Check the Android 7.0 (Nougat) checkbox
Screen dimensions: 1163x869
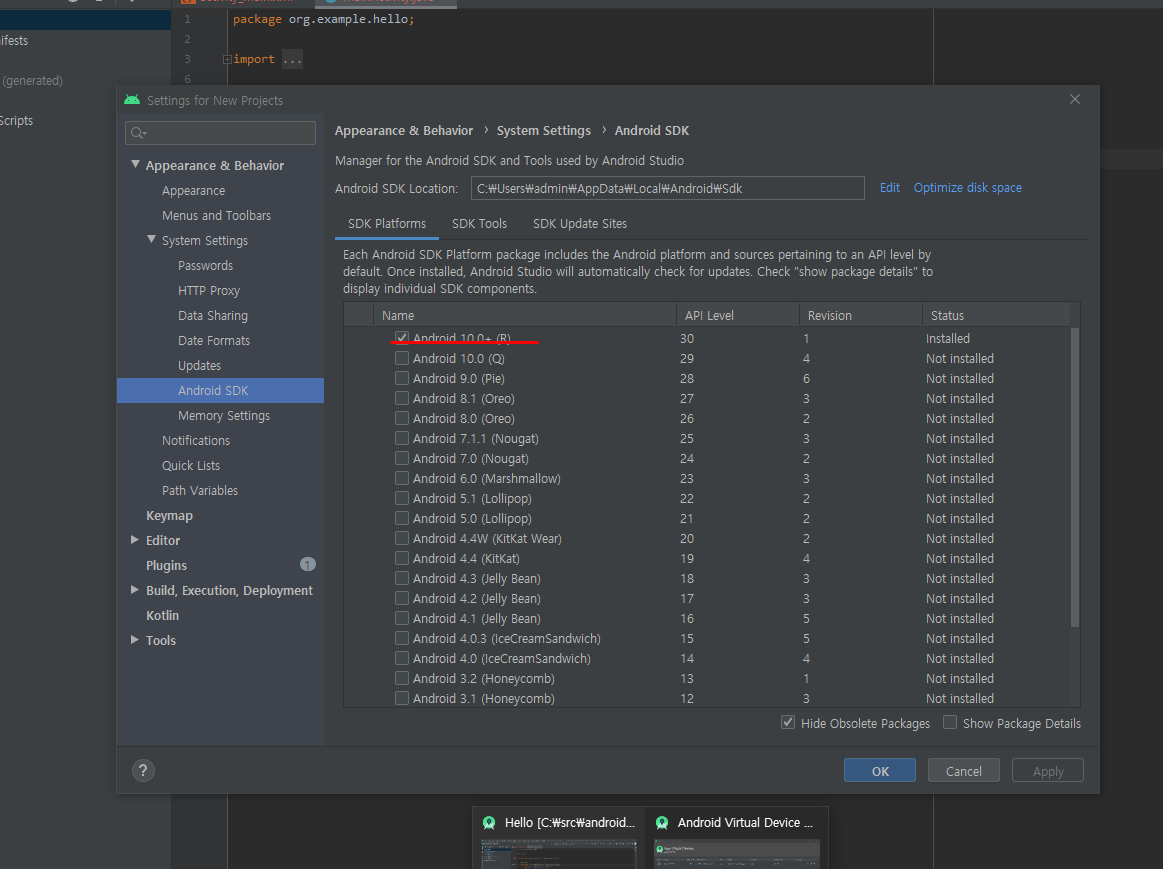402,458
